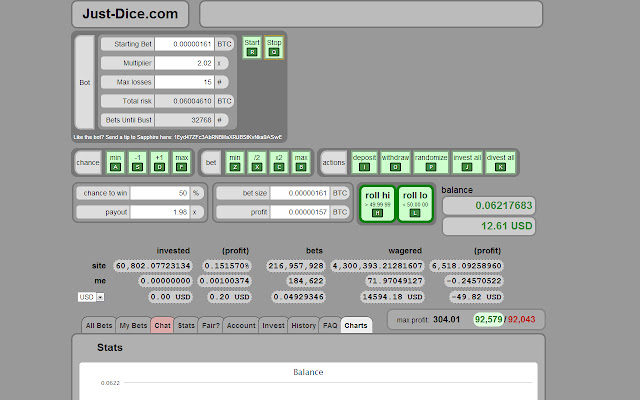This screenshot has height=400, width=640.
Task: Set chance to minimum
Action: coord(116,162)
